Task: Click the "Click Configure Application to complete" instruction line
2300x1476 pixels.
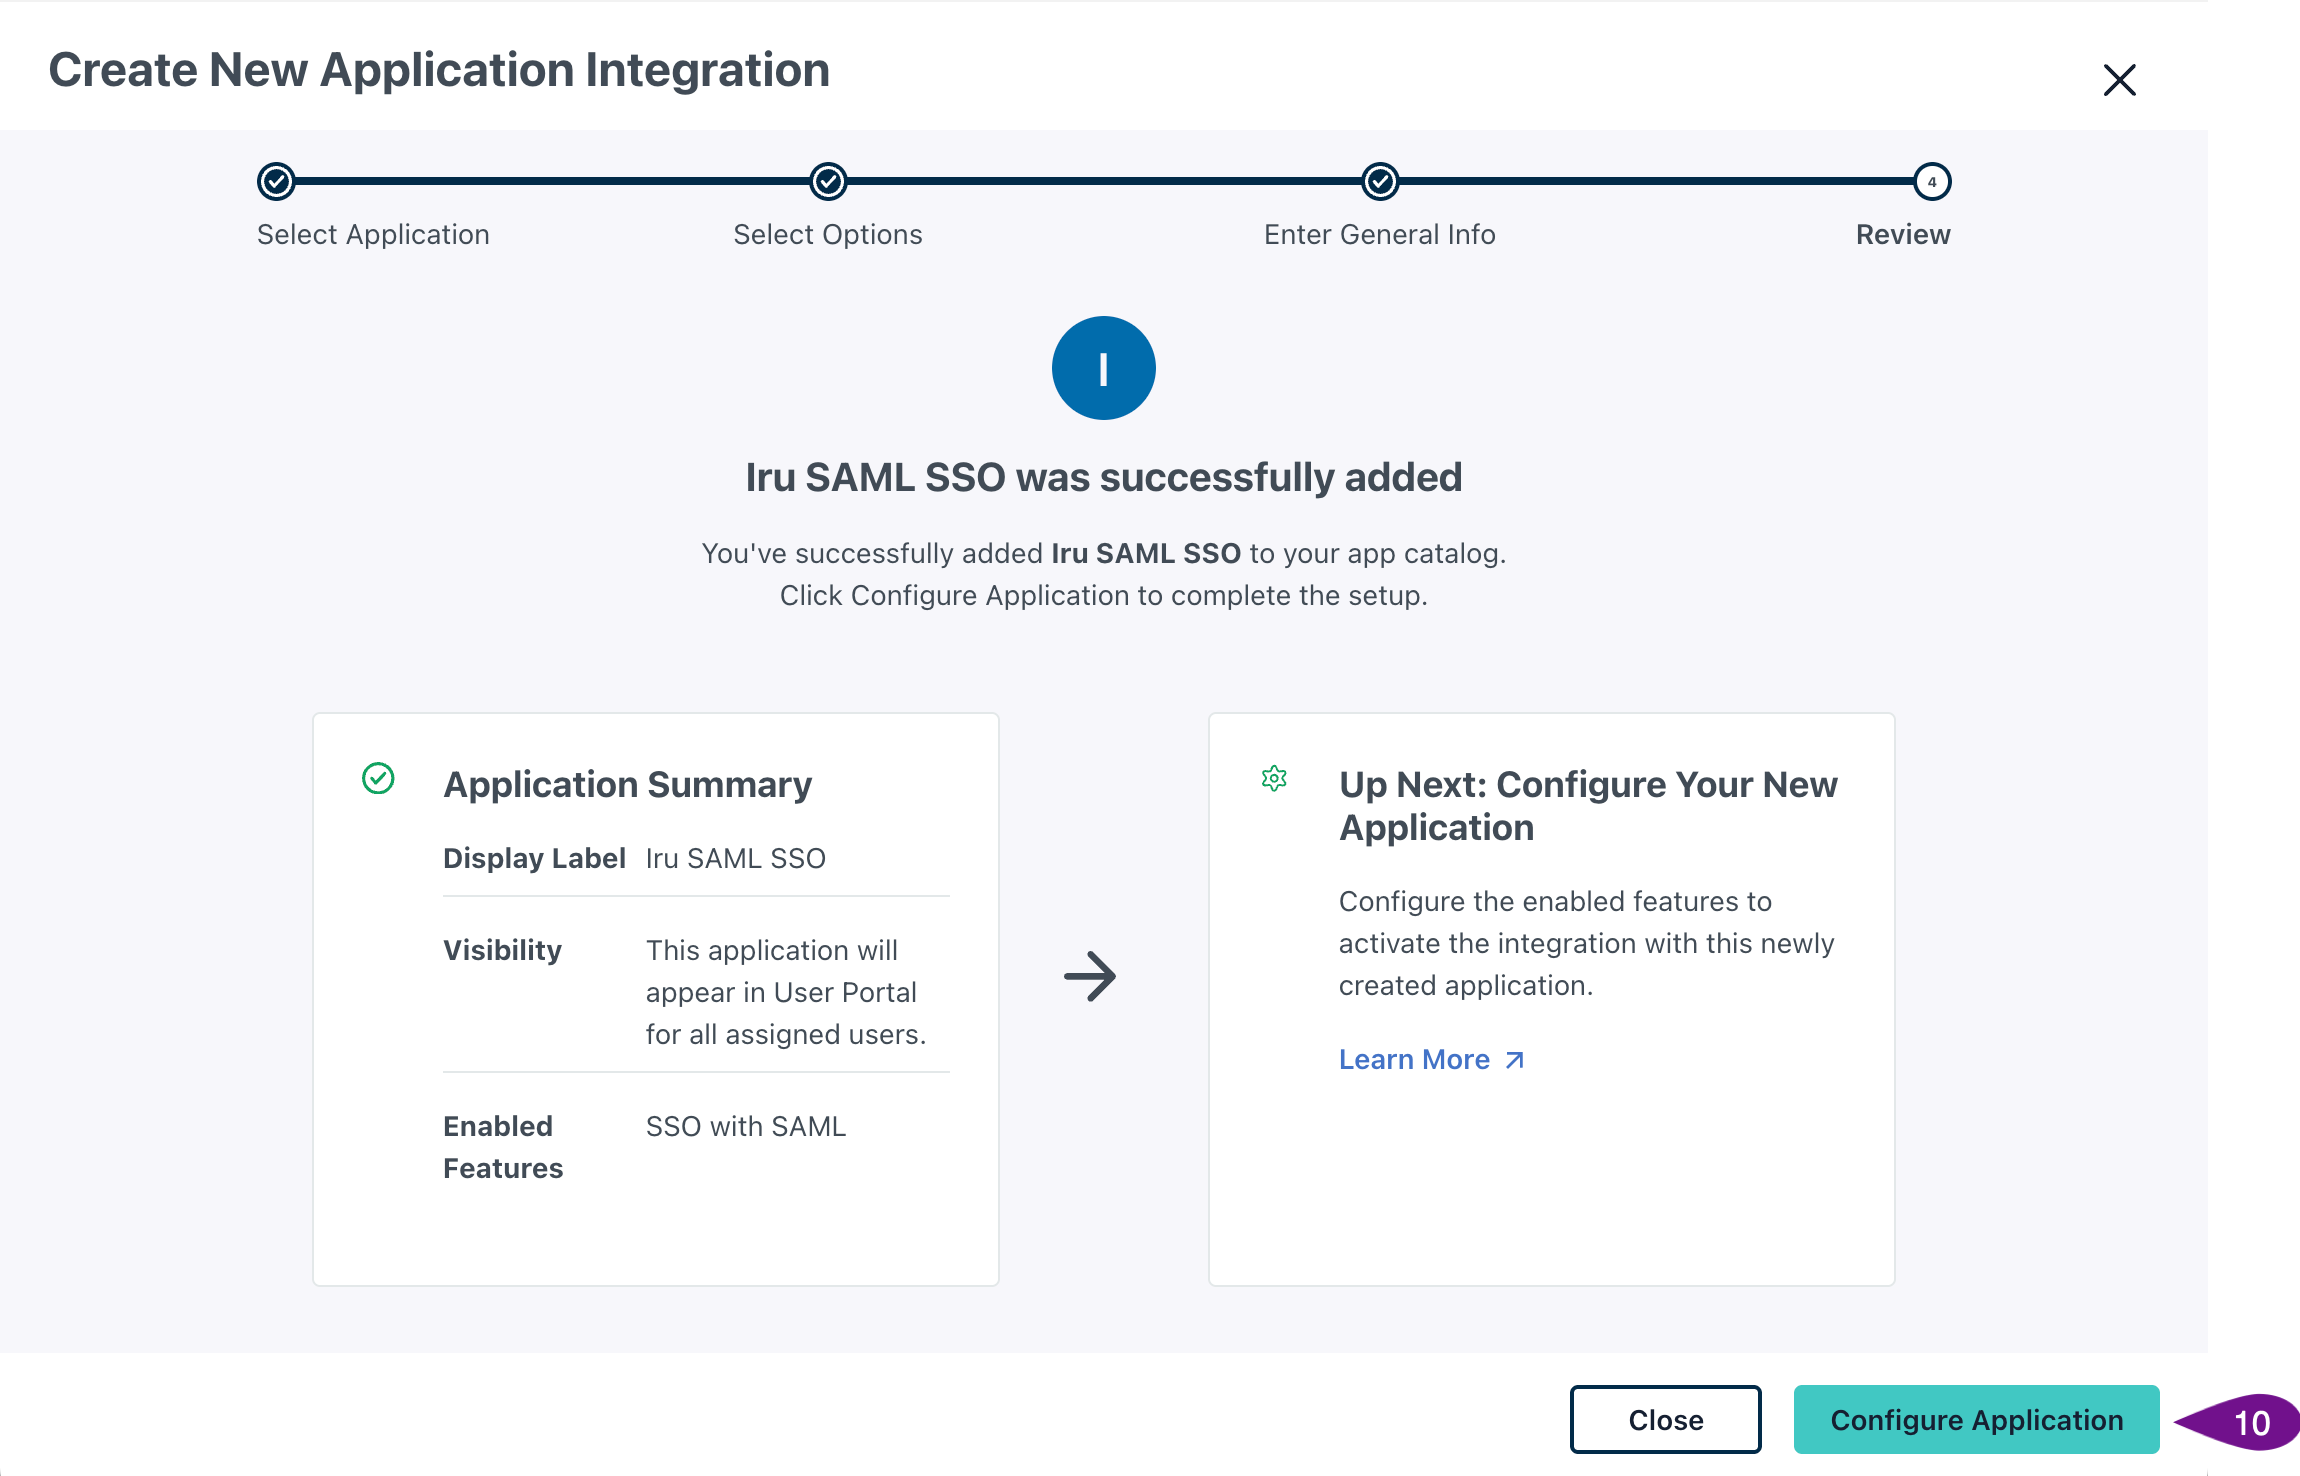Action: [1104, 595]
